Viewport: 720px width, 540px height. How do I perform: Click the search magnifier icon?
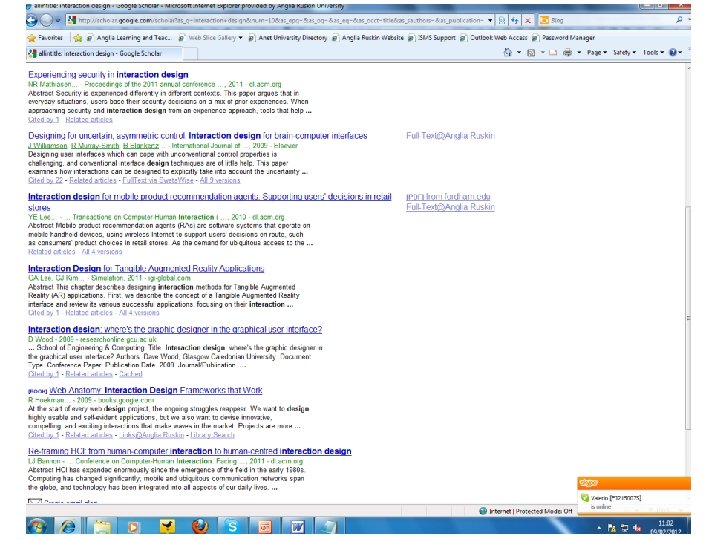679,20
